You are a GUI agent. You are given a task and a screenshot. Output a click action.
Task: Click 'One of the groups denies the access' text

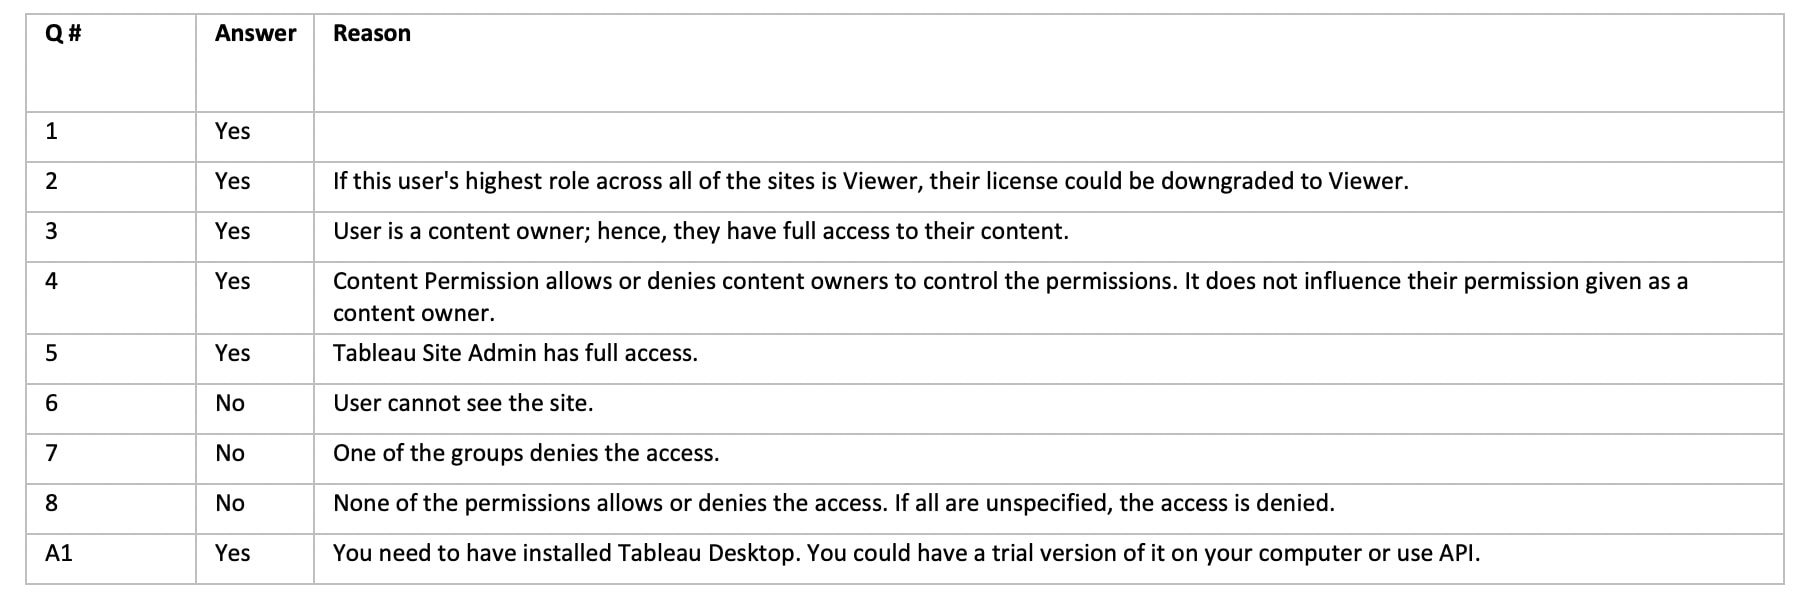[526, 453]
